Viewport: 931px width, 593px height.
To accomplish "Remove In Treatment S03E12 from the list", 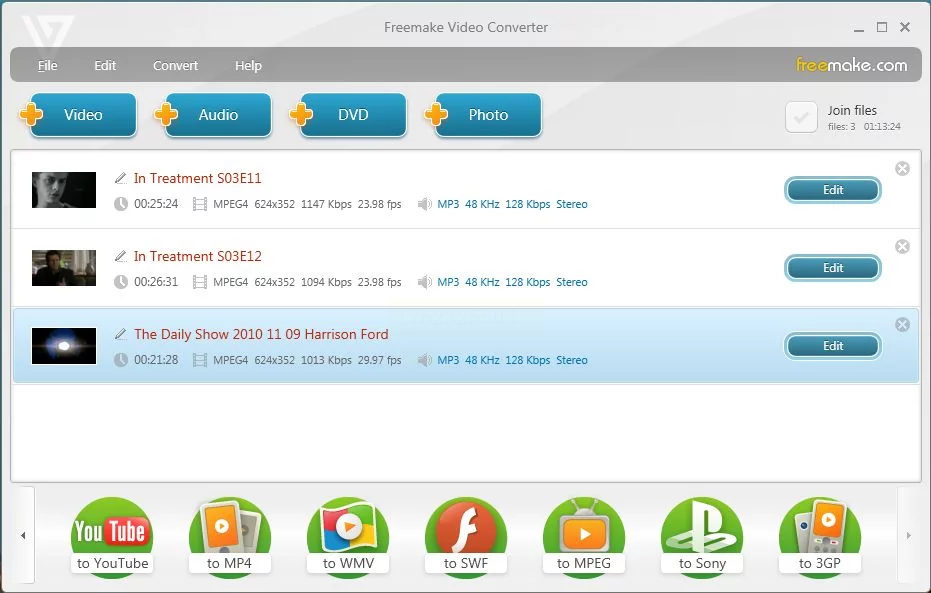I will tap(902, 246).
